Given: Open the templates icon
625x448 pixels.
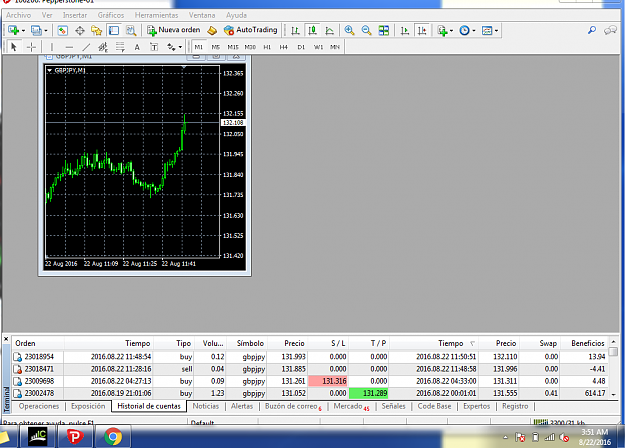Looking at the screenshot, I should [487, 30].
